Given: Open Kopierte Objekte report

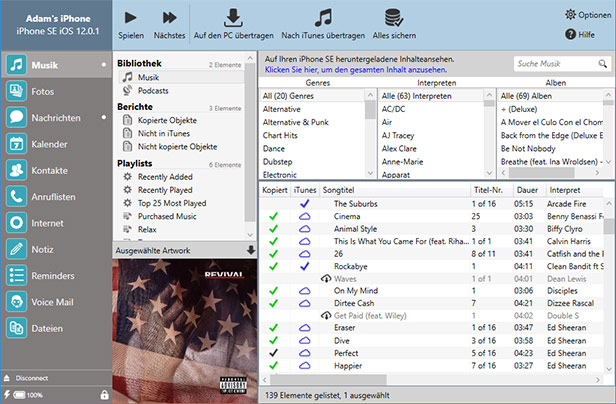Looking at the screenshot, I should (181, 120).
